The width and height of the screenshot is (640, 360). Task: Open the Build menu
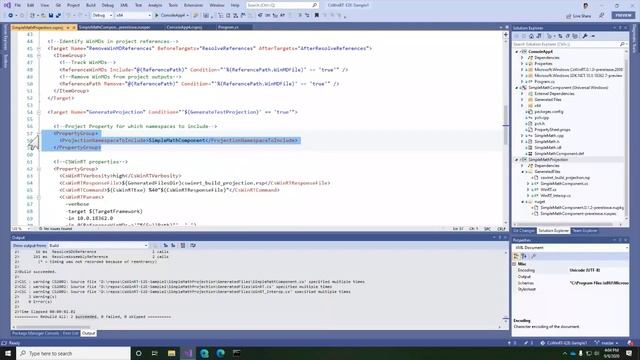tap(91, 5)
